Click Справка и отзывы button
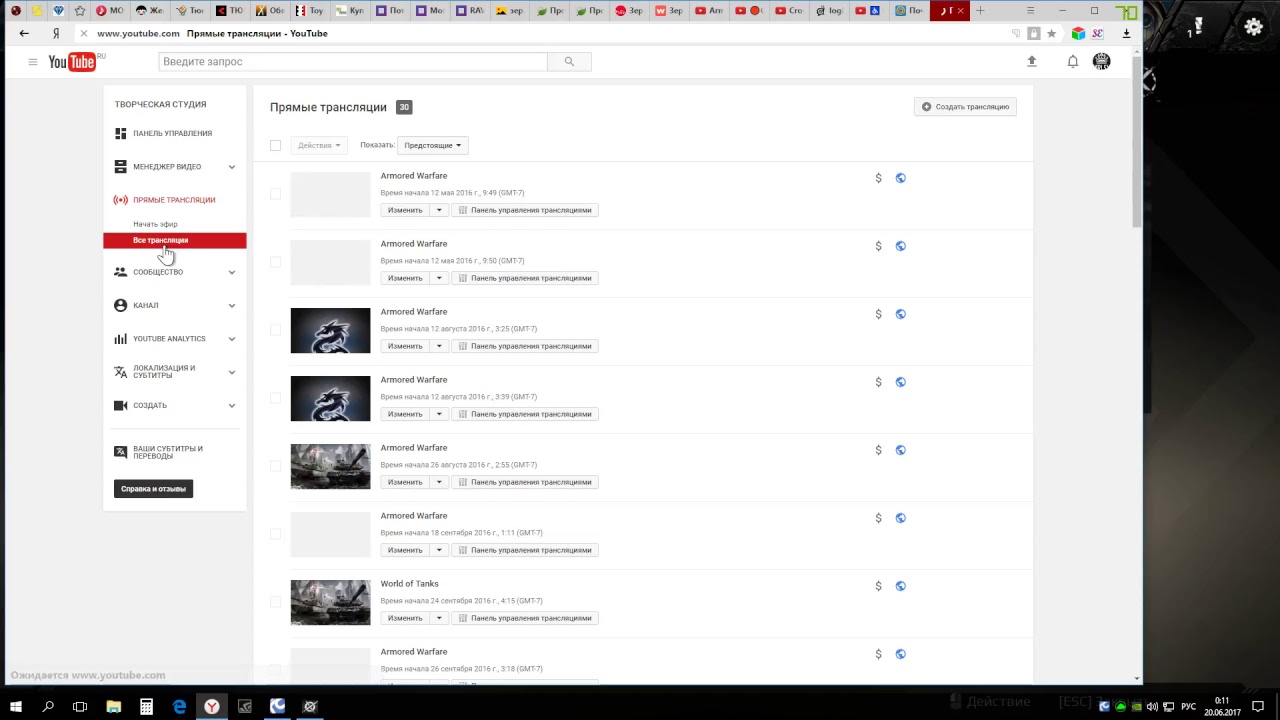The width and height of the screenshot is (1280, 720). coord(153,489)
